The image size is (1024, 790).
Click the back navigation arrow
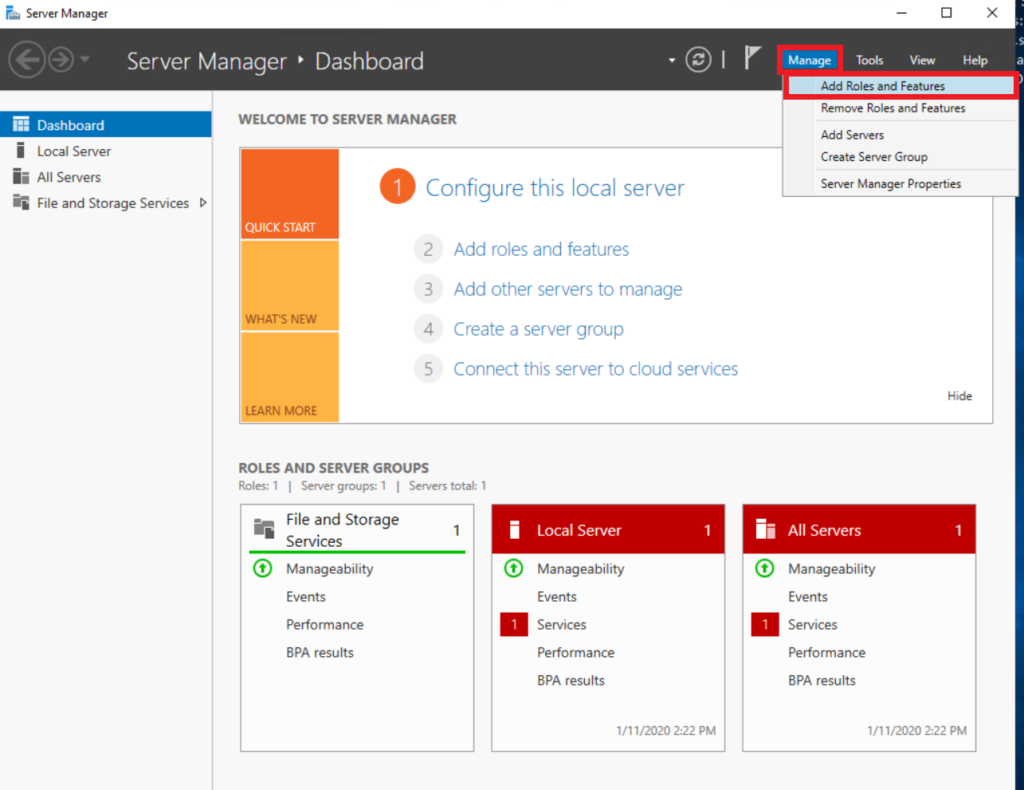[x=27, y=60]
